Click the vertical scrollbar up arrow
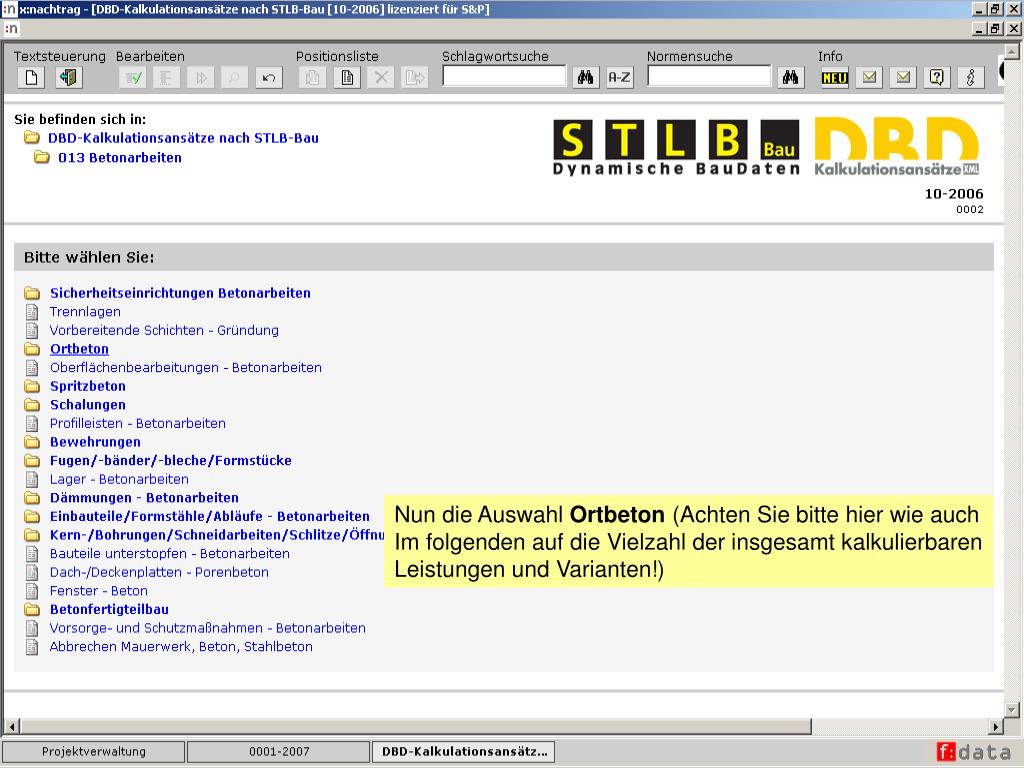The height and width of the screenshot is (768, 1024). [1012, 51]
